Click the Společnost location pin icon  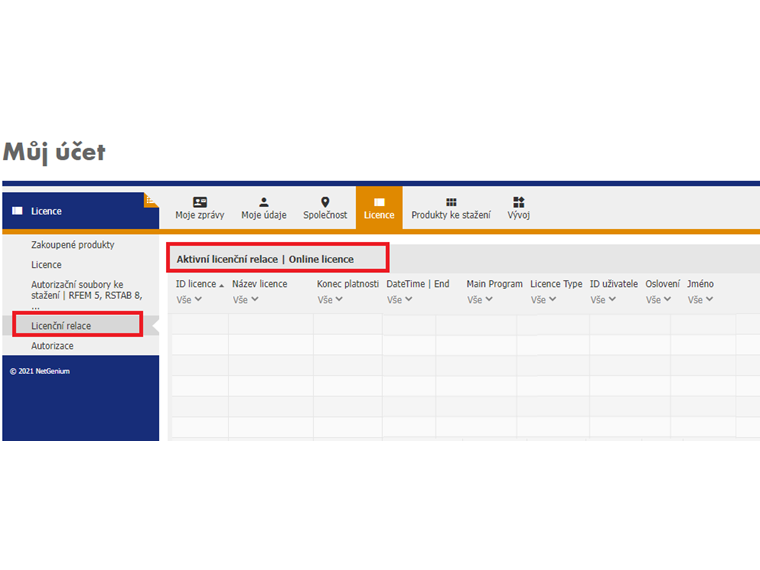pos(325,202)
